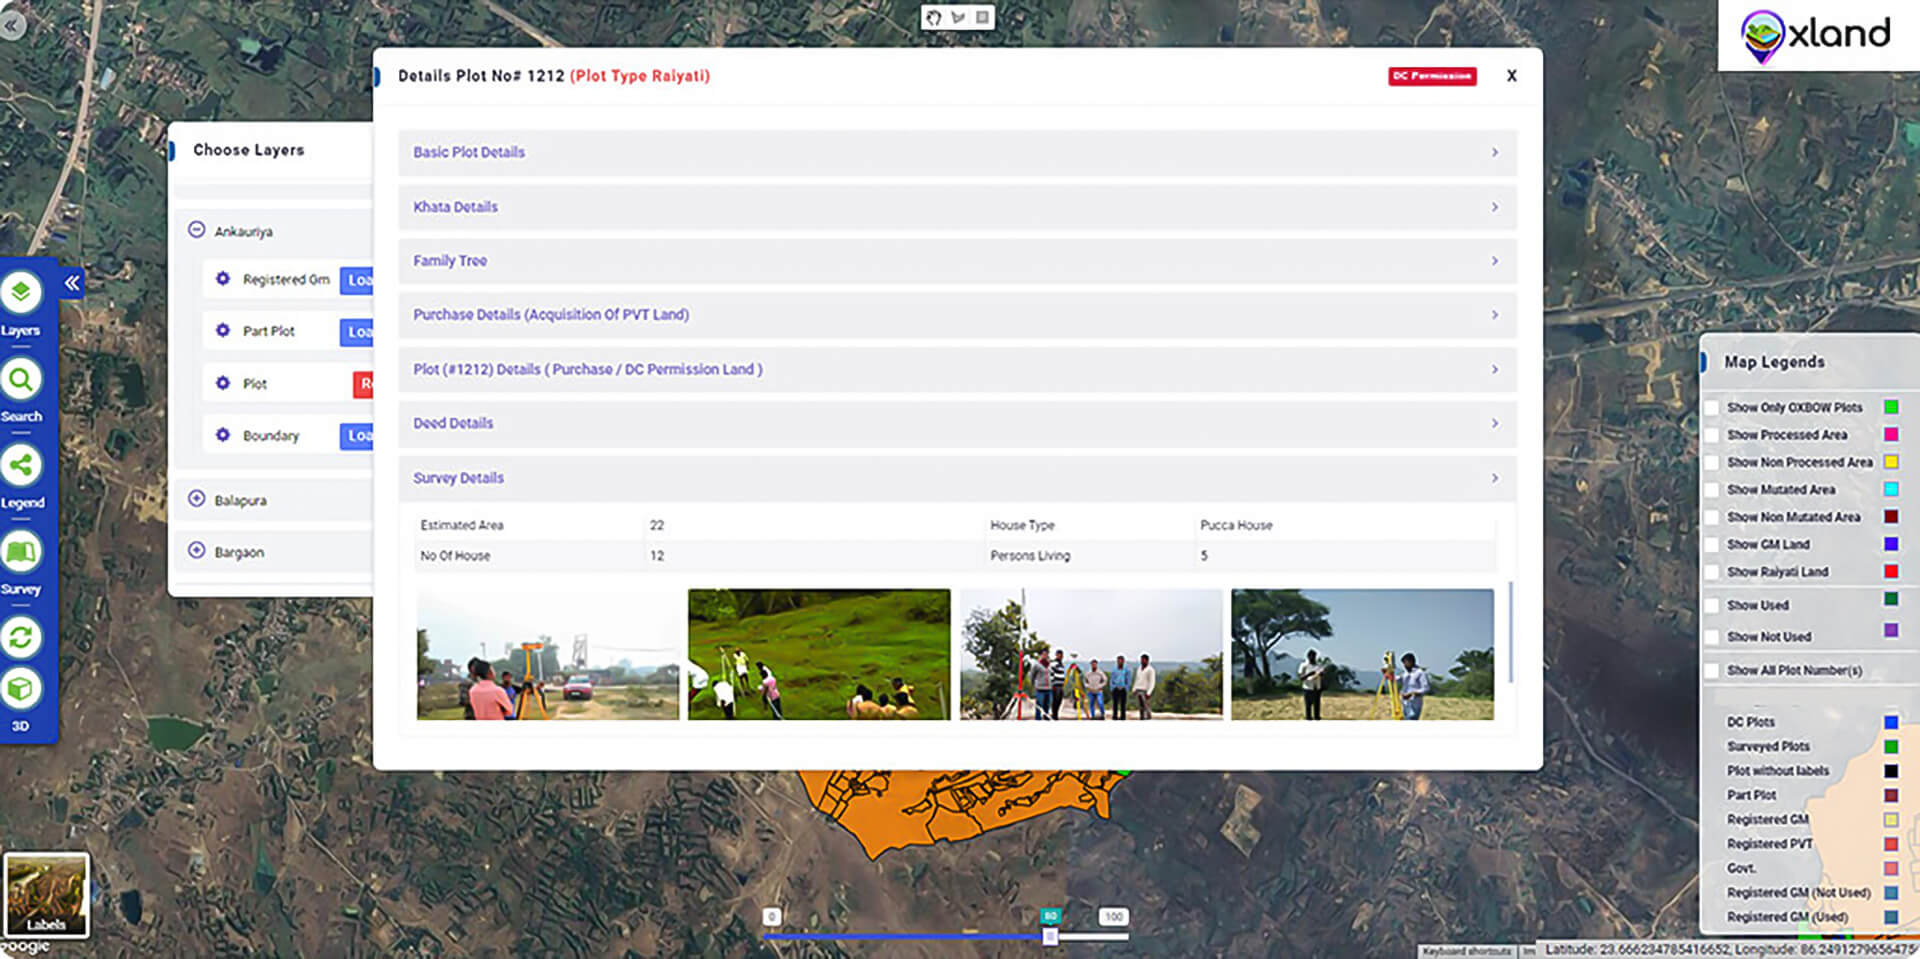Image resolution: width=1920 pixels, height=959 pixels.
Task: Open the Legend share icon
Action: click(21, 465)
